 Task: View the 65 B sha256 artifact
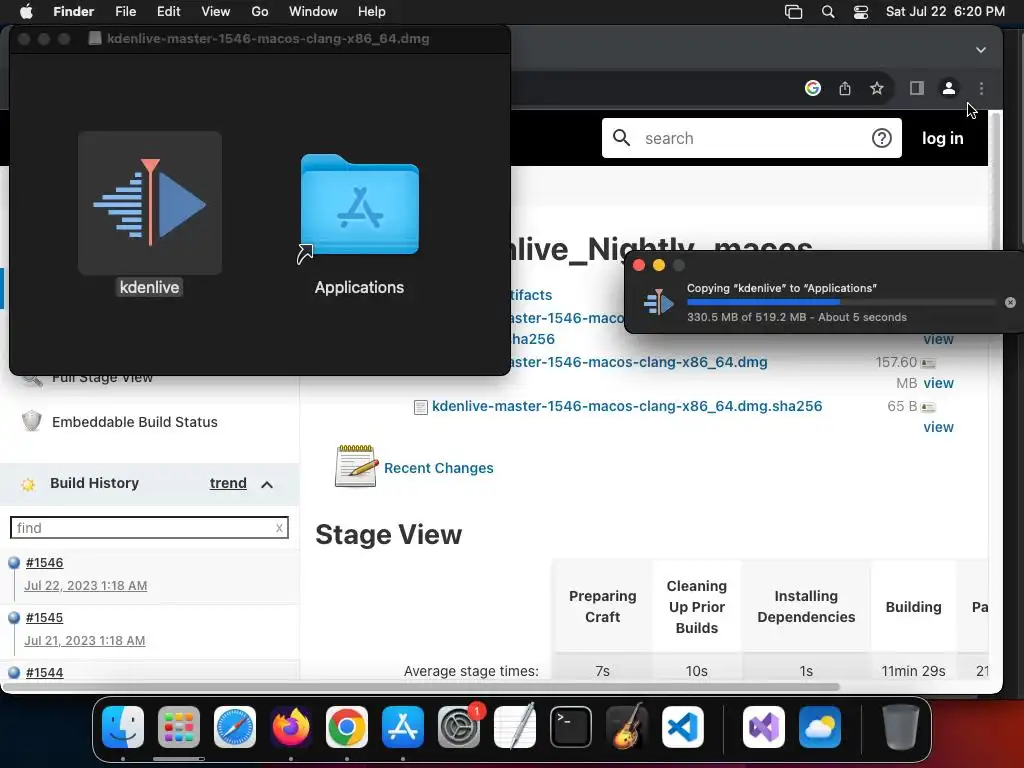938,427
